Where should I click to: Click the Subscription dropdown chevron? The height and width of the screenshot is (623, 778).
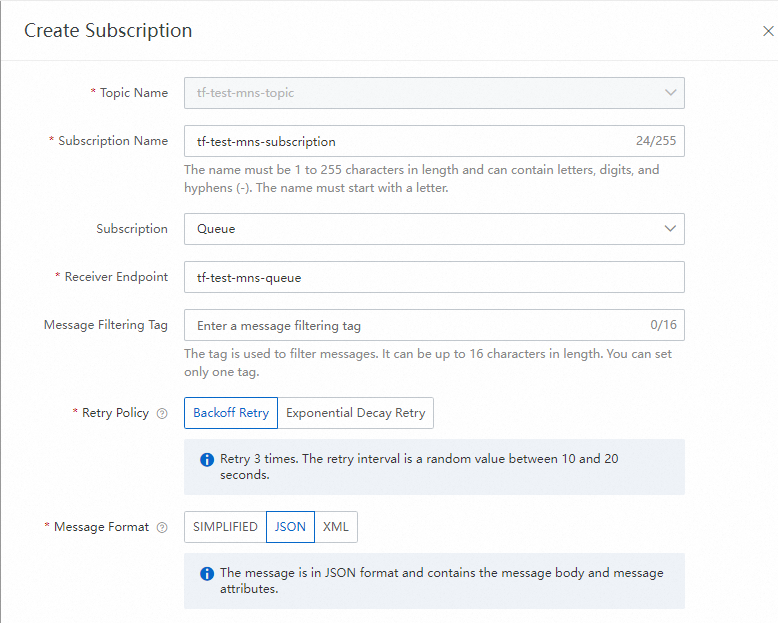click(x=670, y=229)
